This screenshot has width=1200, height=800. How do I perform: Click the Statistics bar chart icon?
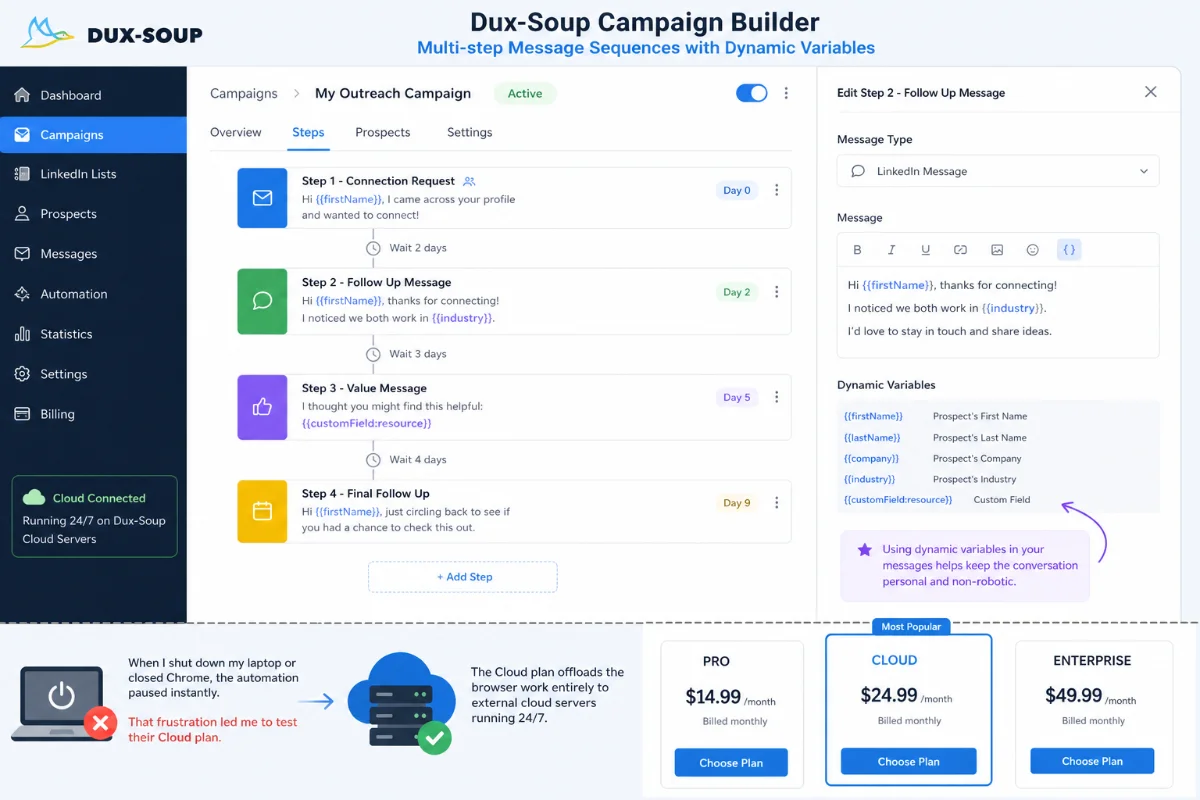pyautogui.click(x=22, y=334)
